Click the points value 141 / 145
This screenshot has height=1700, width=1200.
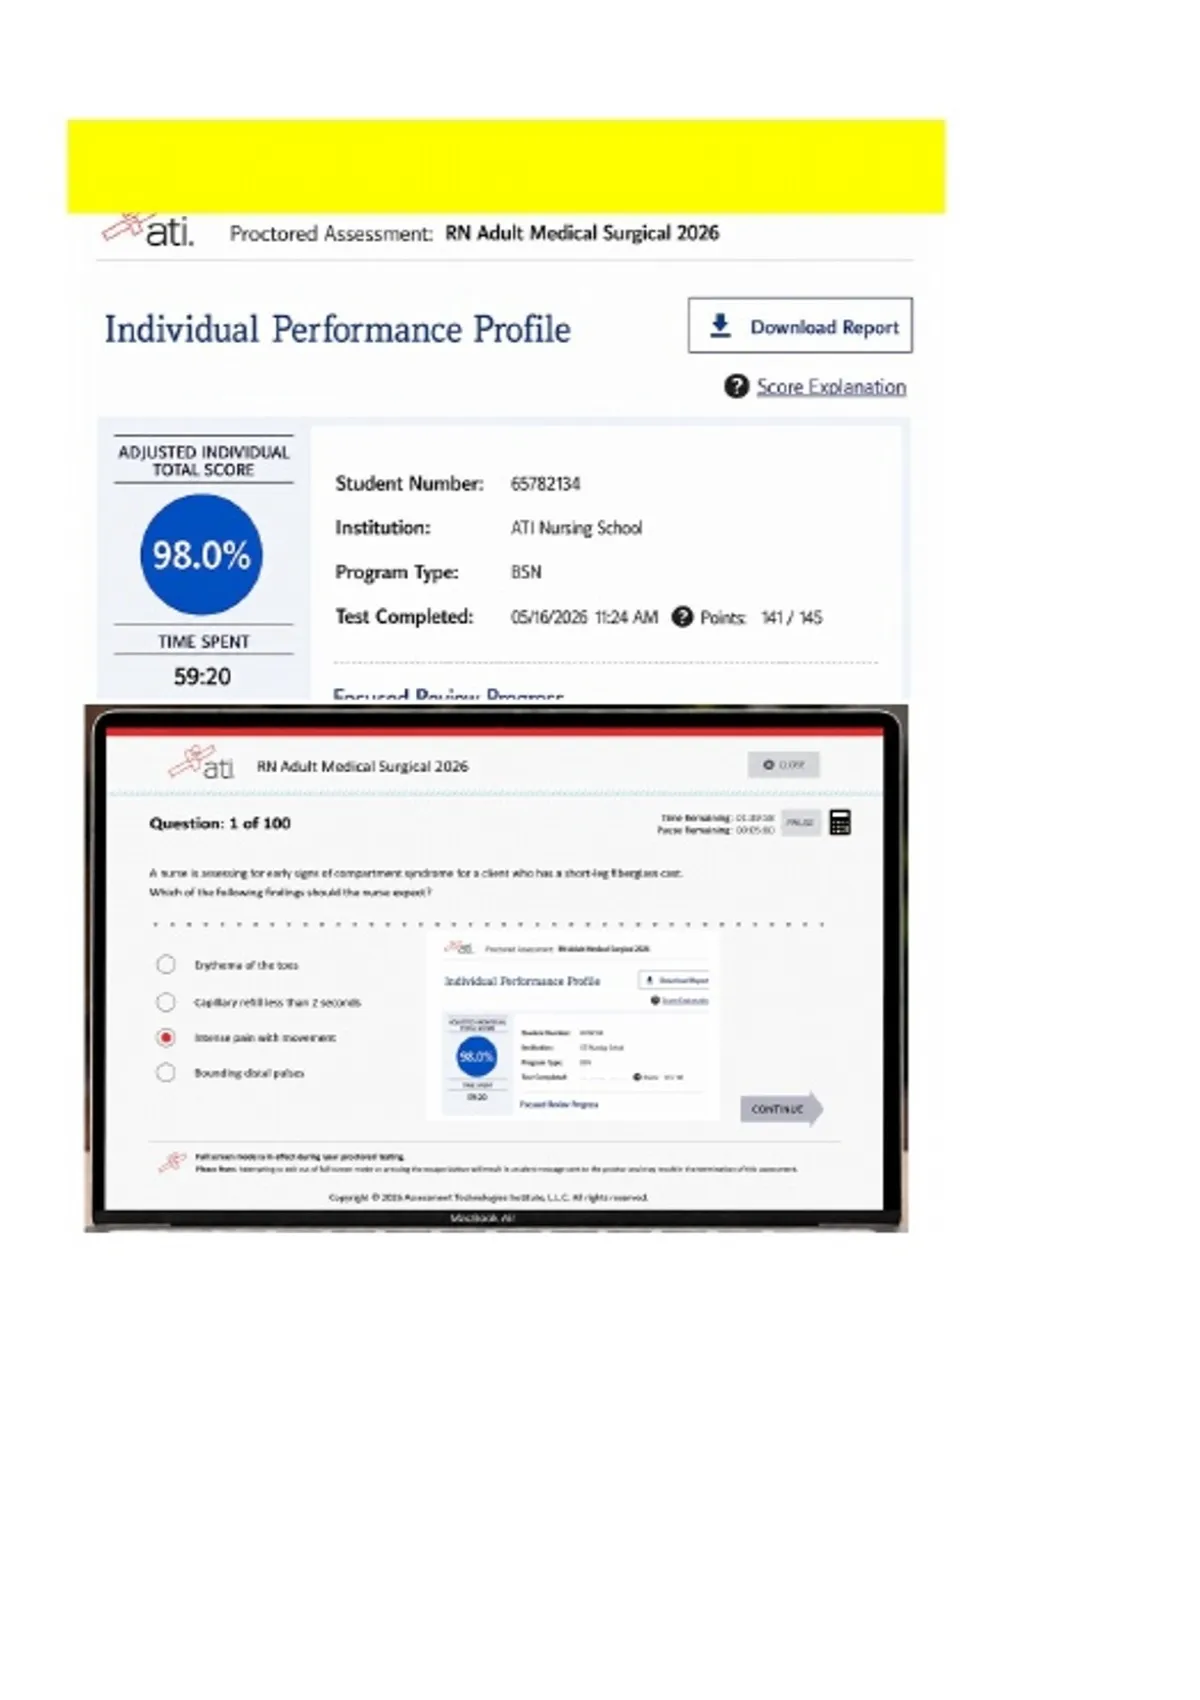pos(792,617)
